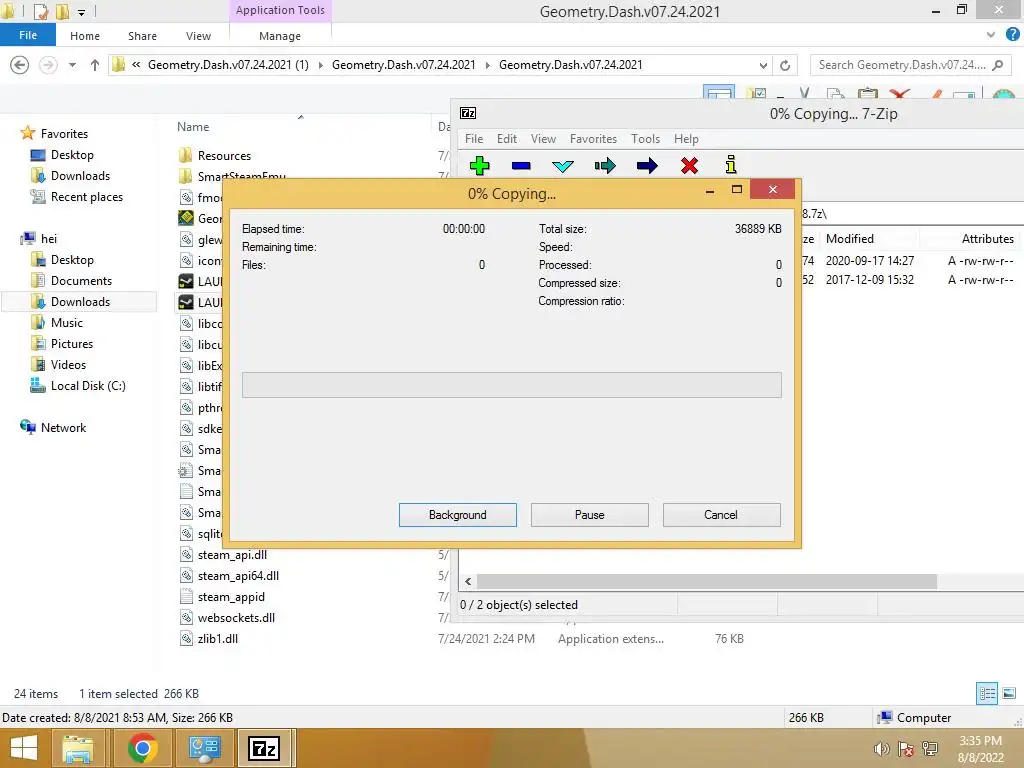Open File Explorer from taskbar

point(78,748)
